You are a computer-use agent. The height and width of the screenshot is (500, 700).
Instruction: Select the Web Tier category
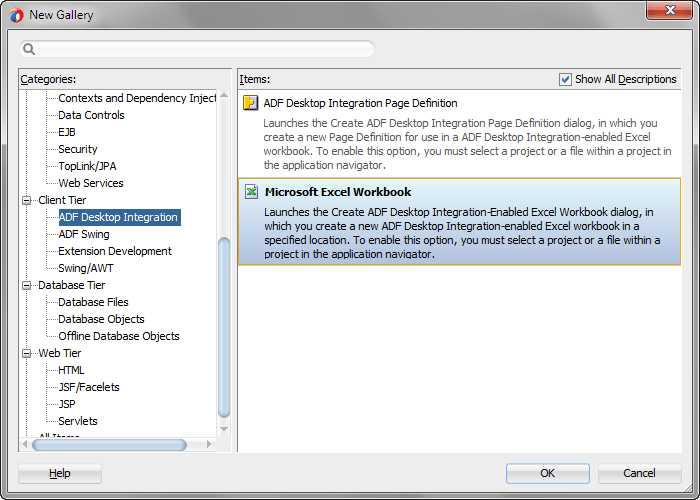pyautogui.click(x=60, y=353)
